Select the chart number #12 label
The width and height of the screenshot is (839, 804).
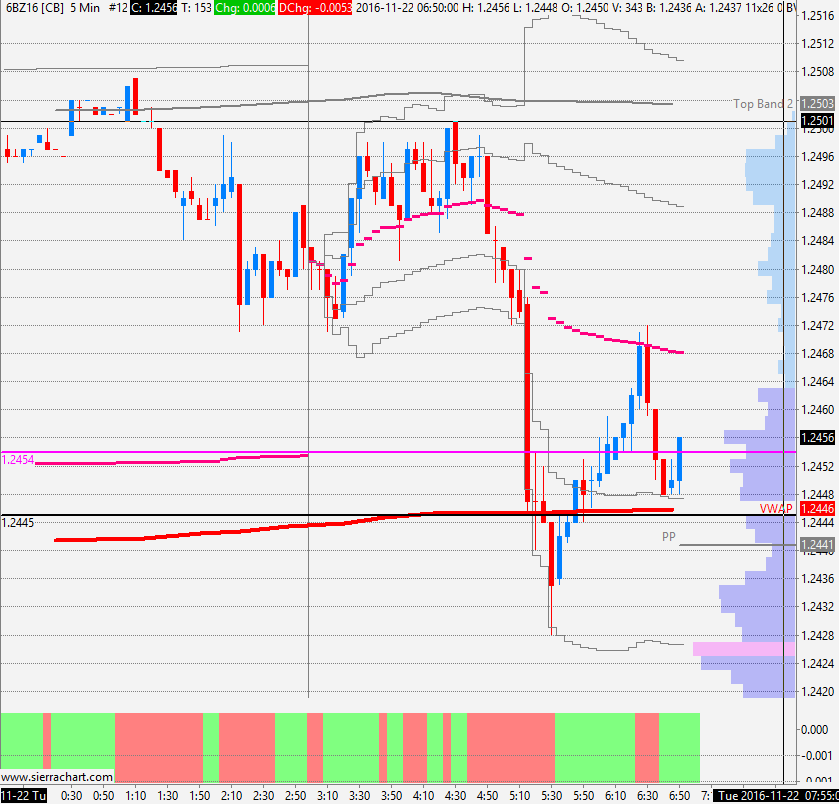coord(118,7)
